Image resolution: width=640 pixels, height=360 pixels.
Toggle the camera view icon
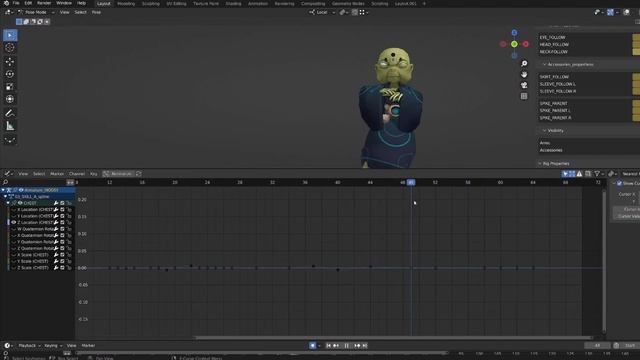pos(524,85)
